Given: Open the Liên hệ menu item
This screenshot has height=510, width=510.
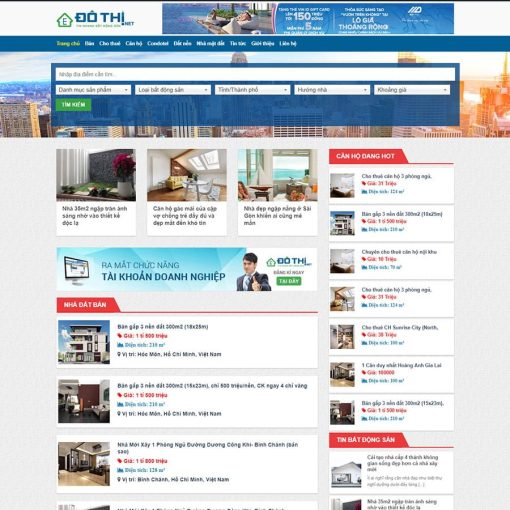Looking at the screenshot, I should tap(288, 43).
